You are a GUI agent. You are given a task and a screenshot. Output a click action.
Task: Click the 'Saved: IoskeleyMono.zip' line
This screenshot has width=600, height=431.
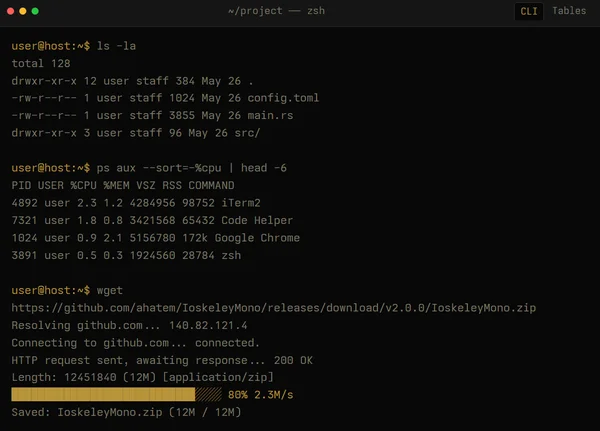(x=126, y=412)
